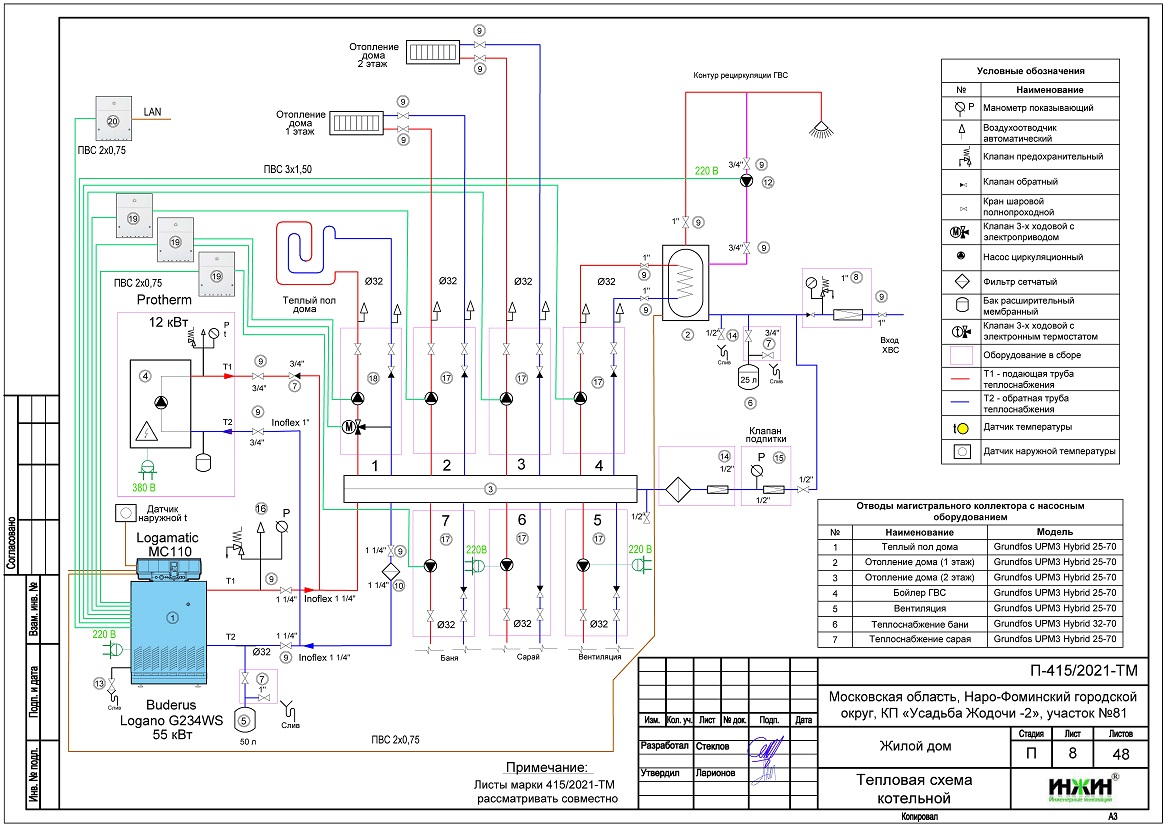Select the recirculation pump numbered 12
Viewport: 1166px width, 824px height.
pos(744,182)
